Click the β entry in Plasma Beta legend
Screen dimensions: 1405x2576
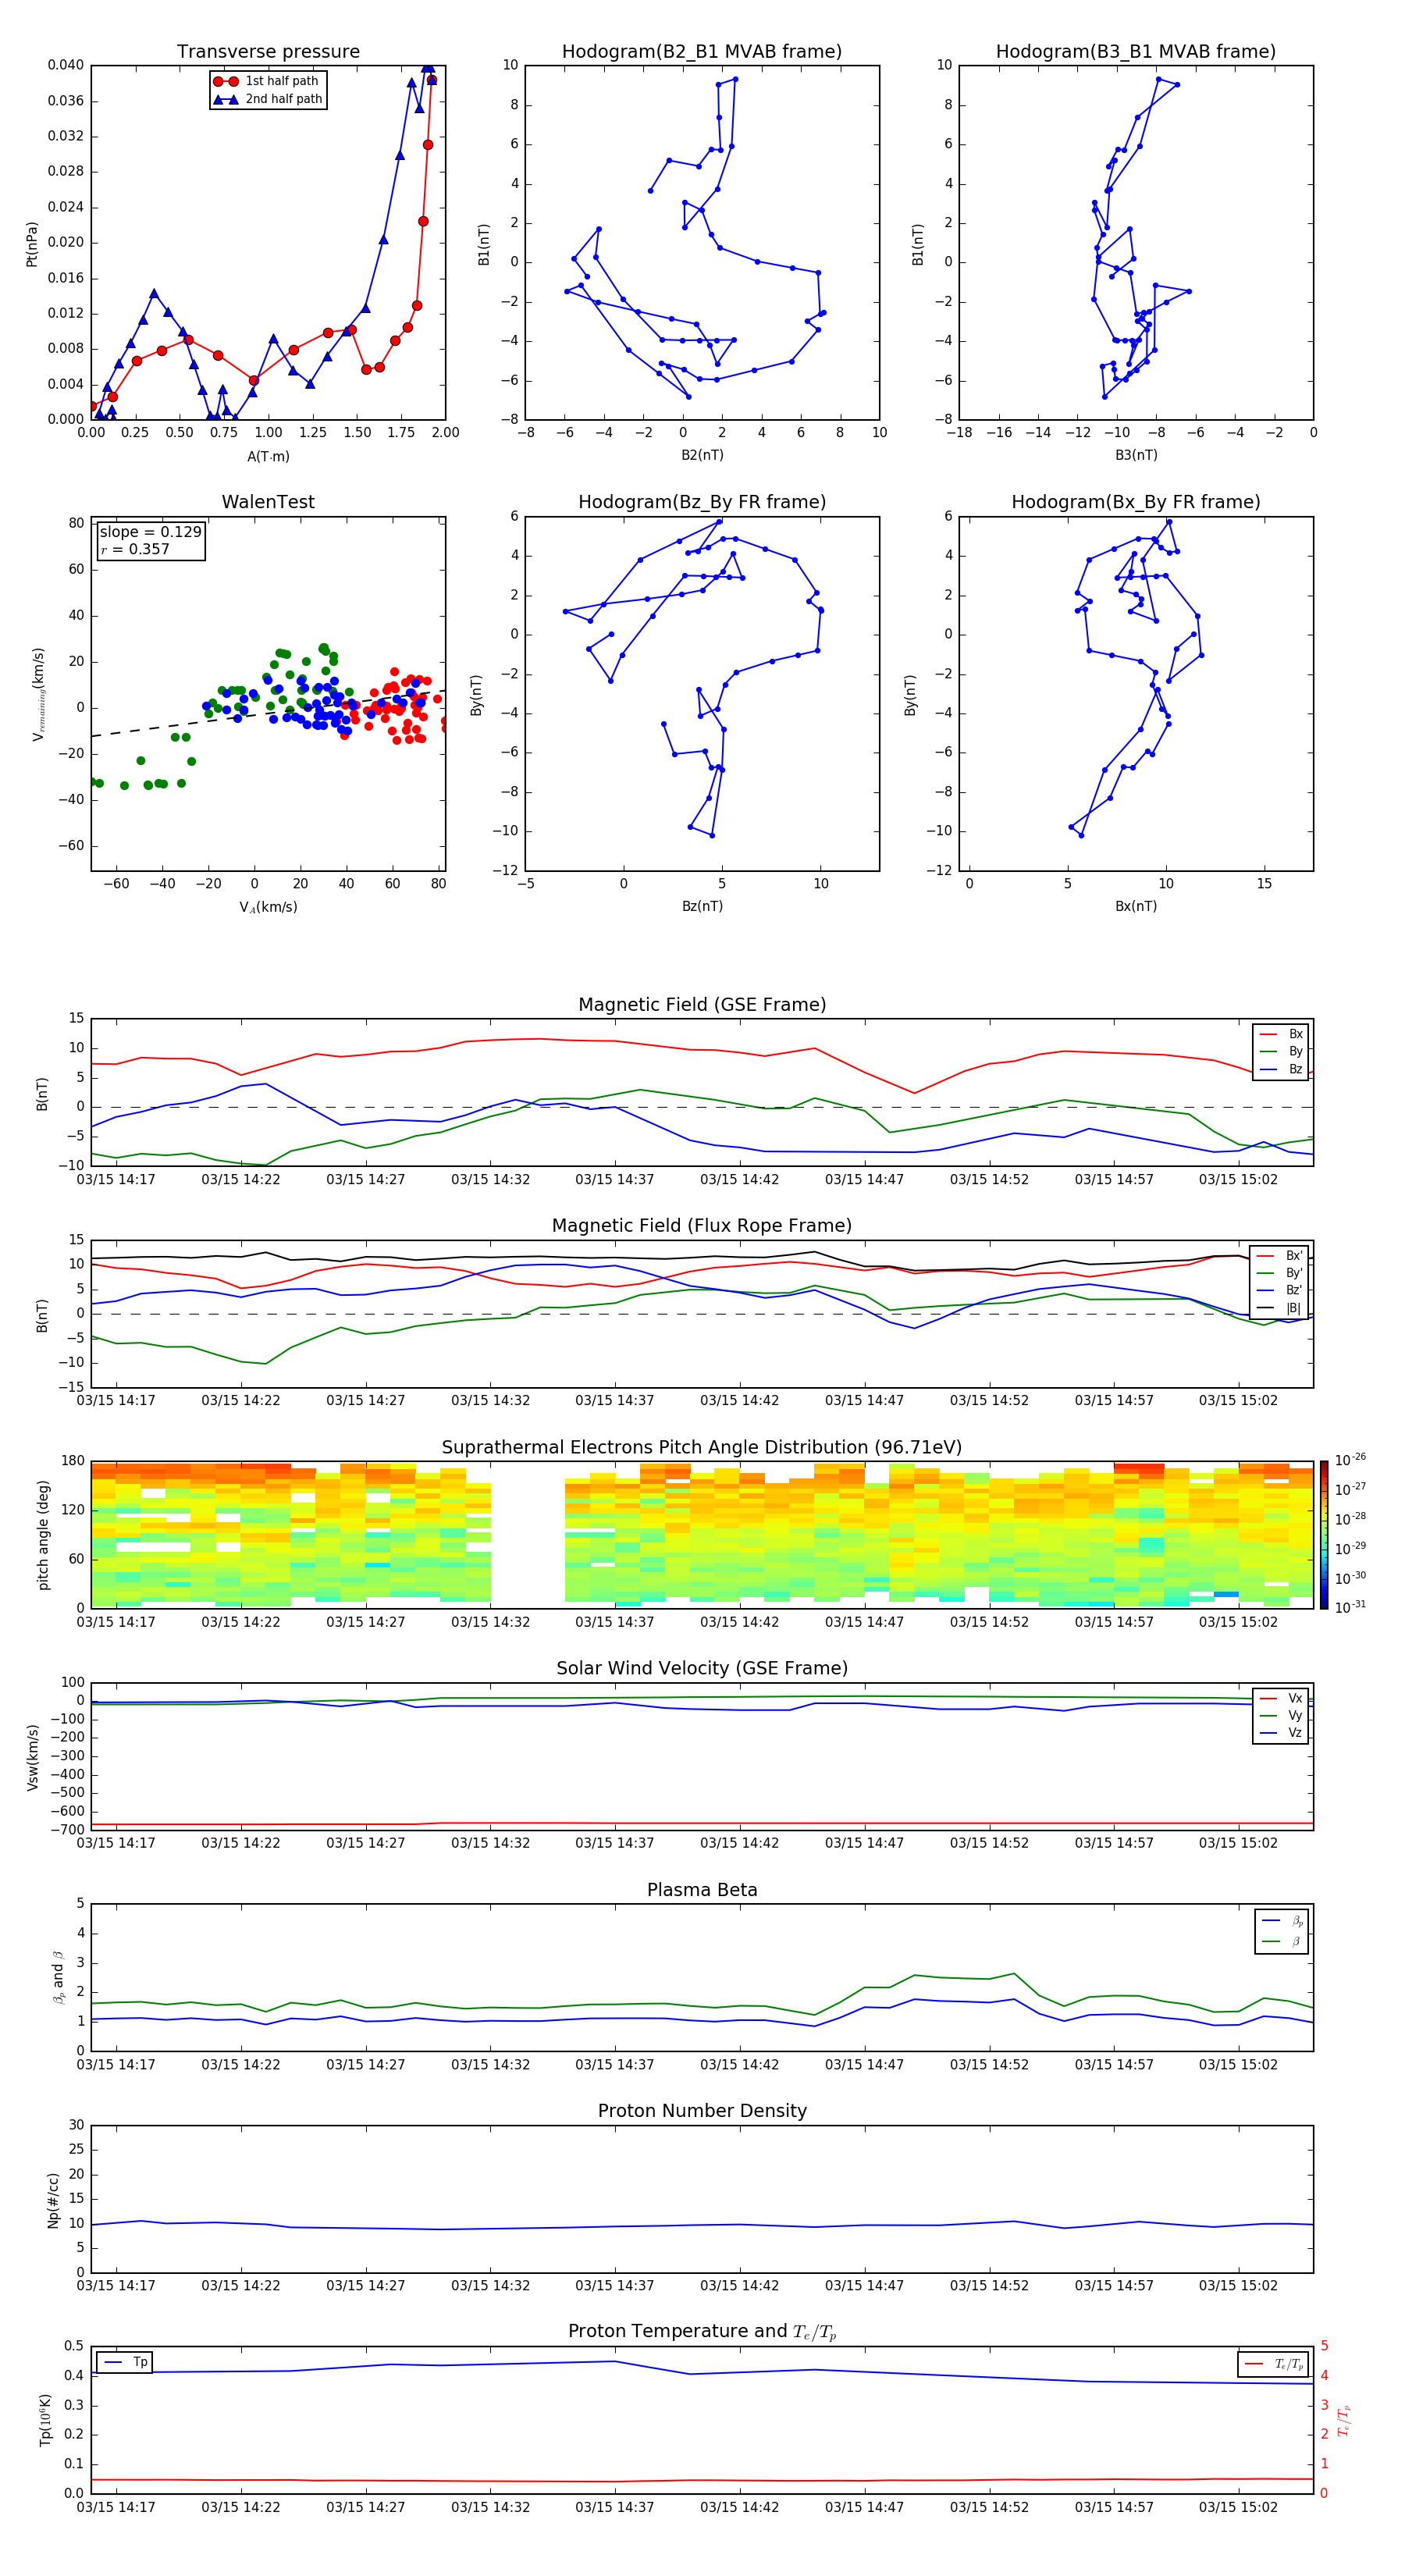point(1283,1941)
